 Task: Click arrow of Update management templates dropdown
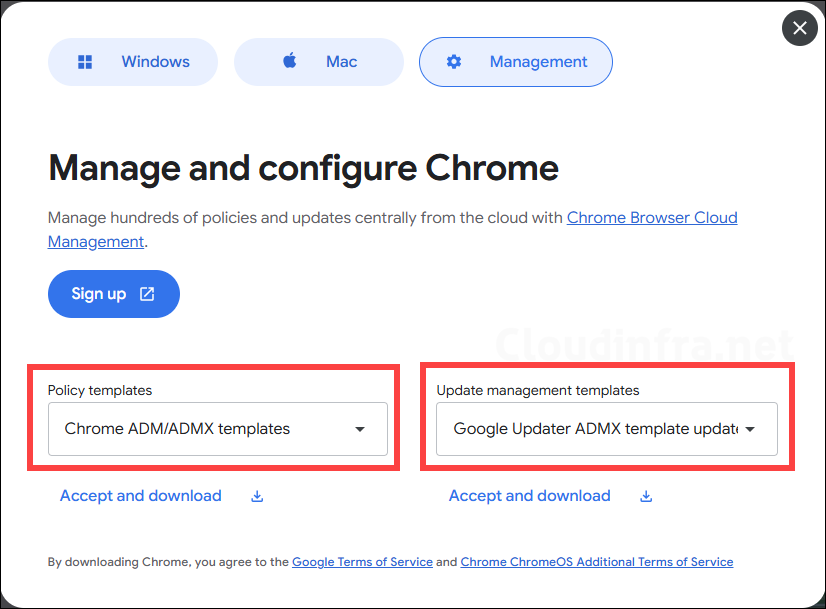750,429
